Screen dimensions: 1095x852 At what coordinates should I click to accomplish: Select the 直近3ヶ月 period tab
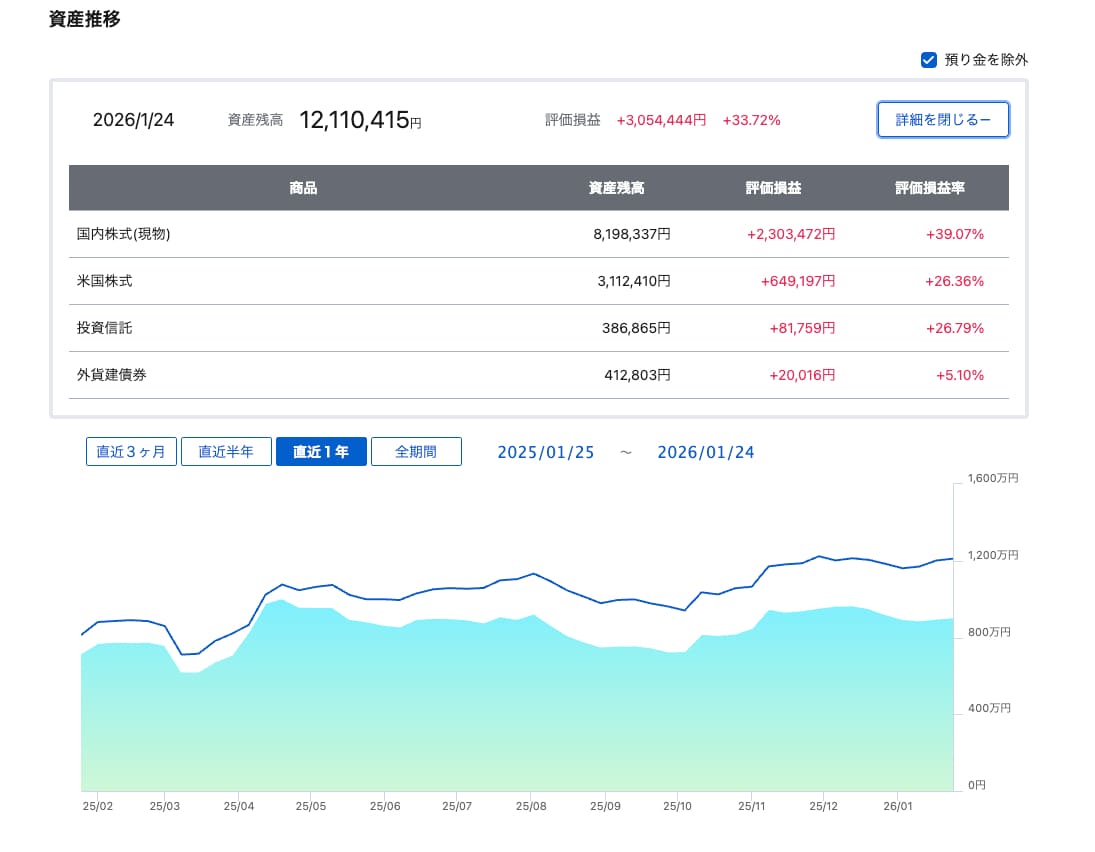coord(131,452)
